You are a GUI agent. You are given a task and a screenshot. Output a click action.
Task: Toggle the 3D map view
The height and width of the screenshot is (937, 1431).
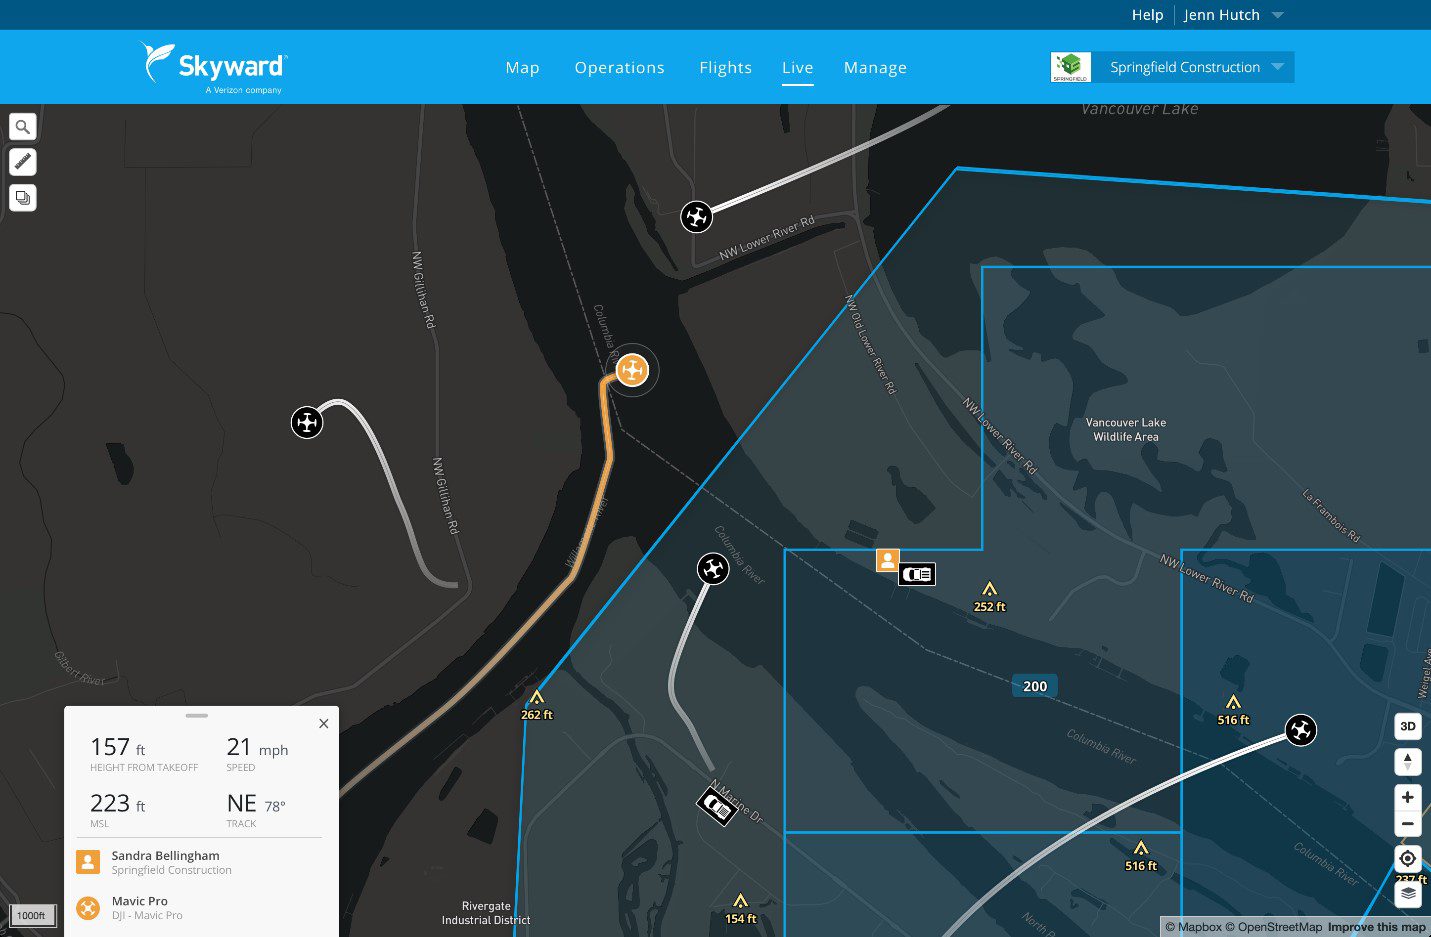[1407, 726]
